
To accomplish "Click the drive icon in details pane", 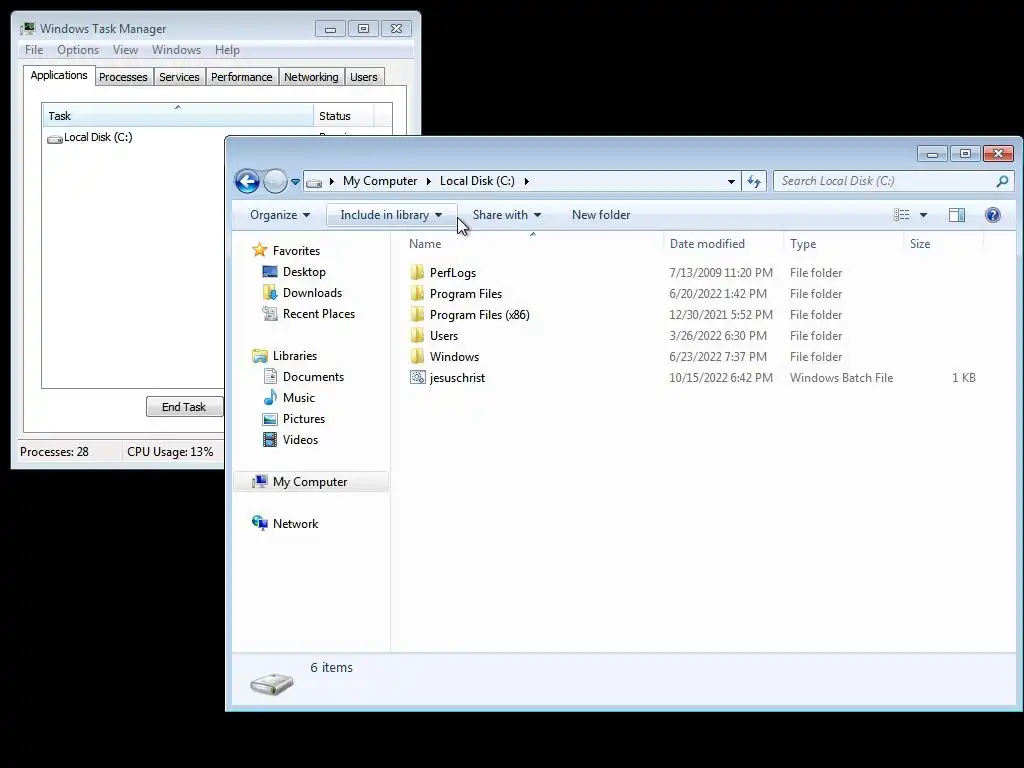I will coord(272,684).
